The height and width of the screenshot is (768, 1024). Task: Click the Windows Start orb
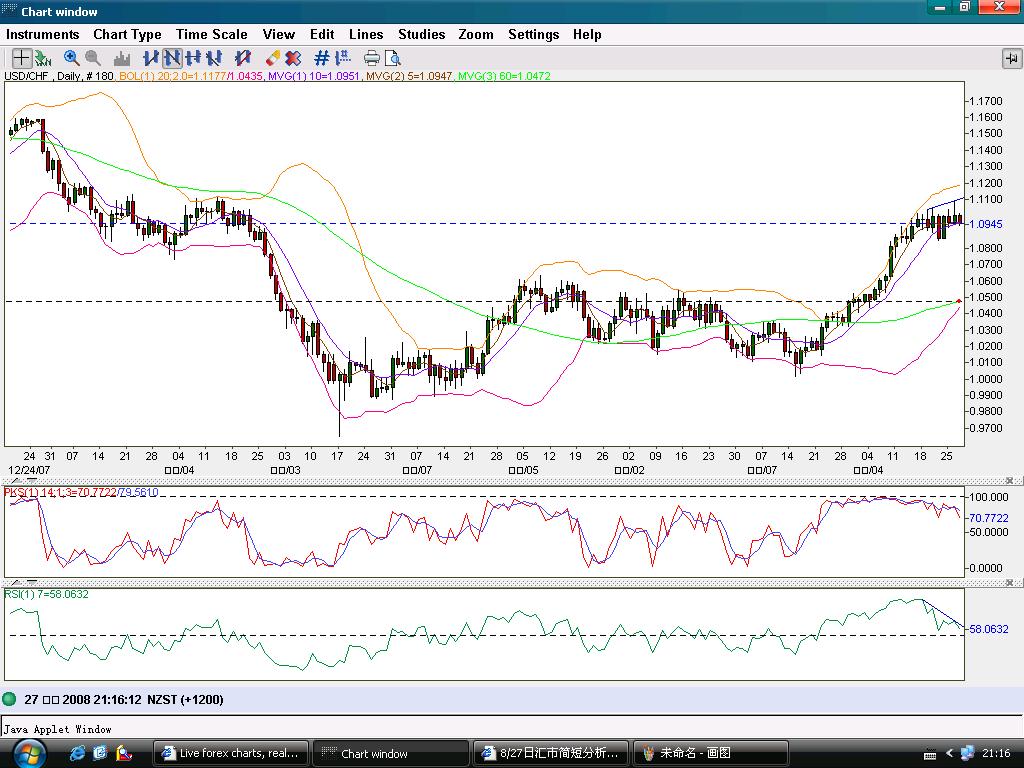[28, 752]
